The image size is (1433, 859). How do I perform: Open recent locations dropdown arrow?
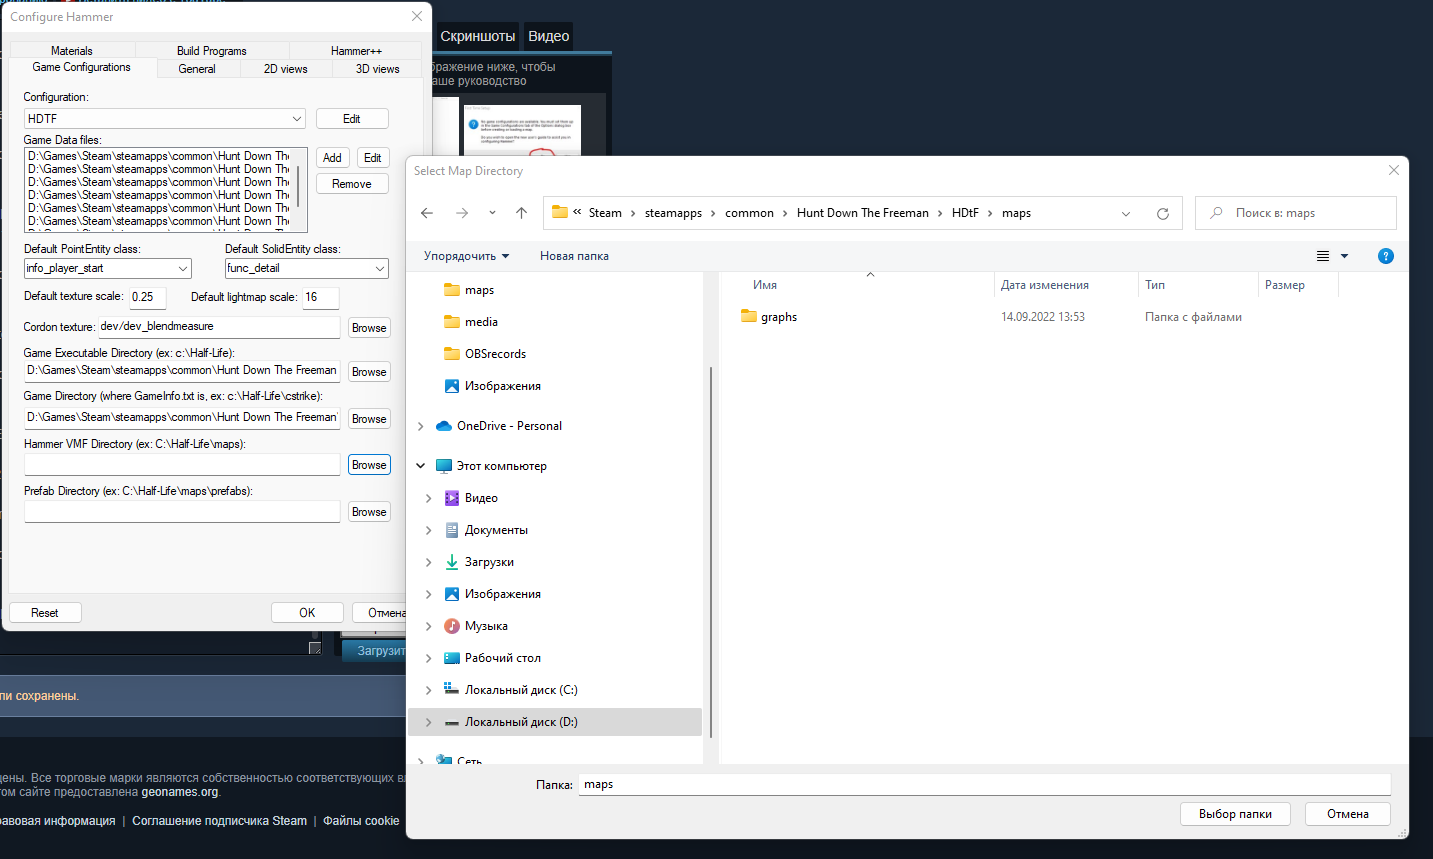[x=492, y=213]
